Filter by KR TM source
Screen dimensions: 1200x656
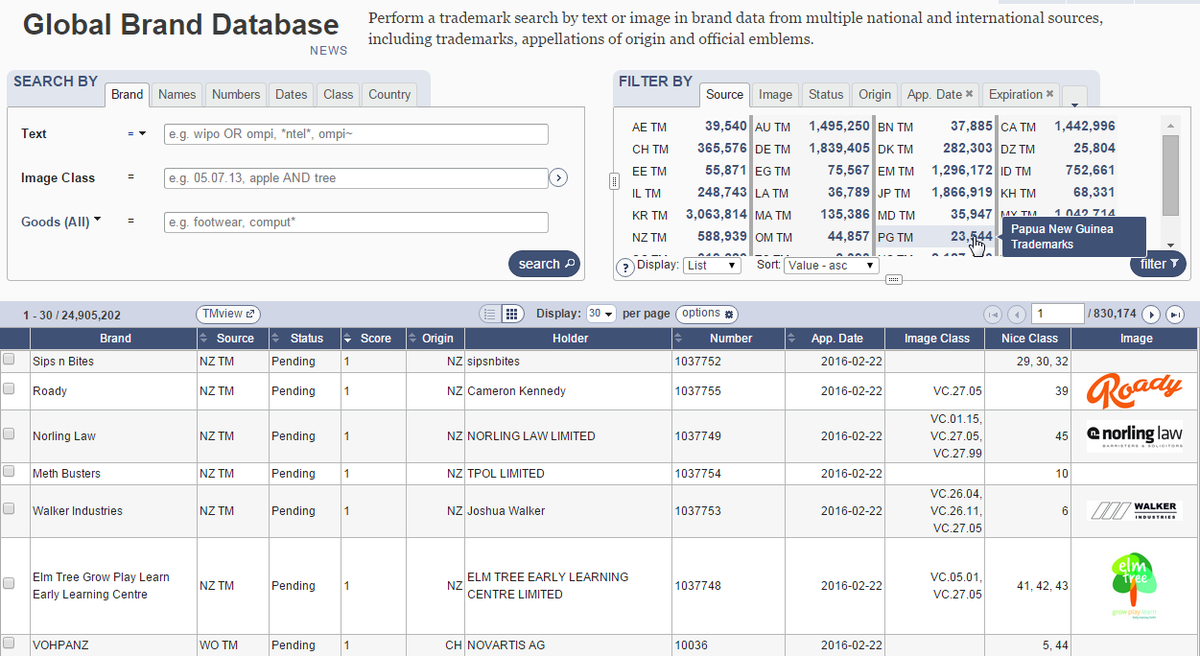(x=689, y=215)
